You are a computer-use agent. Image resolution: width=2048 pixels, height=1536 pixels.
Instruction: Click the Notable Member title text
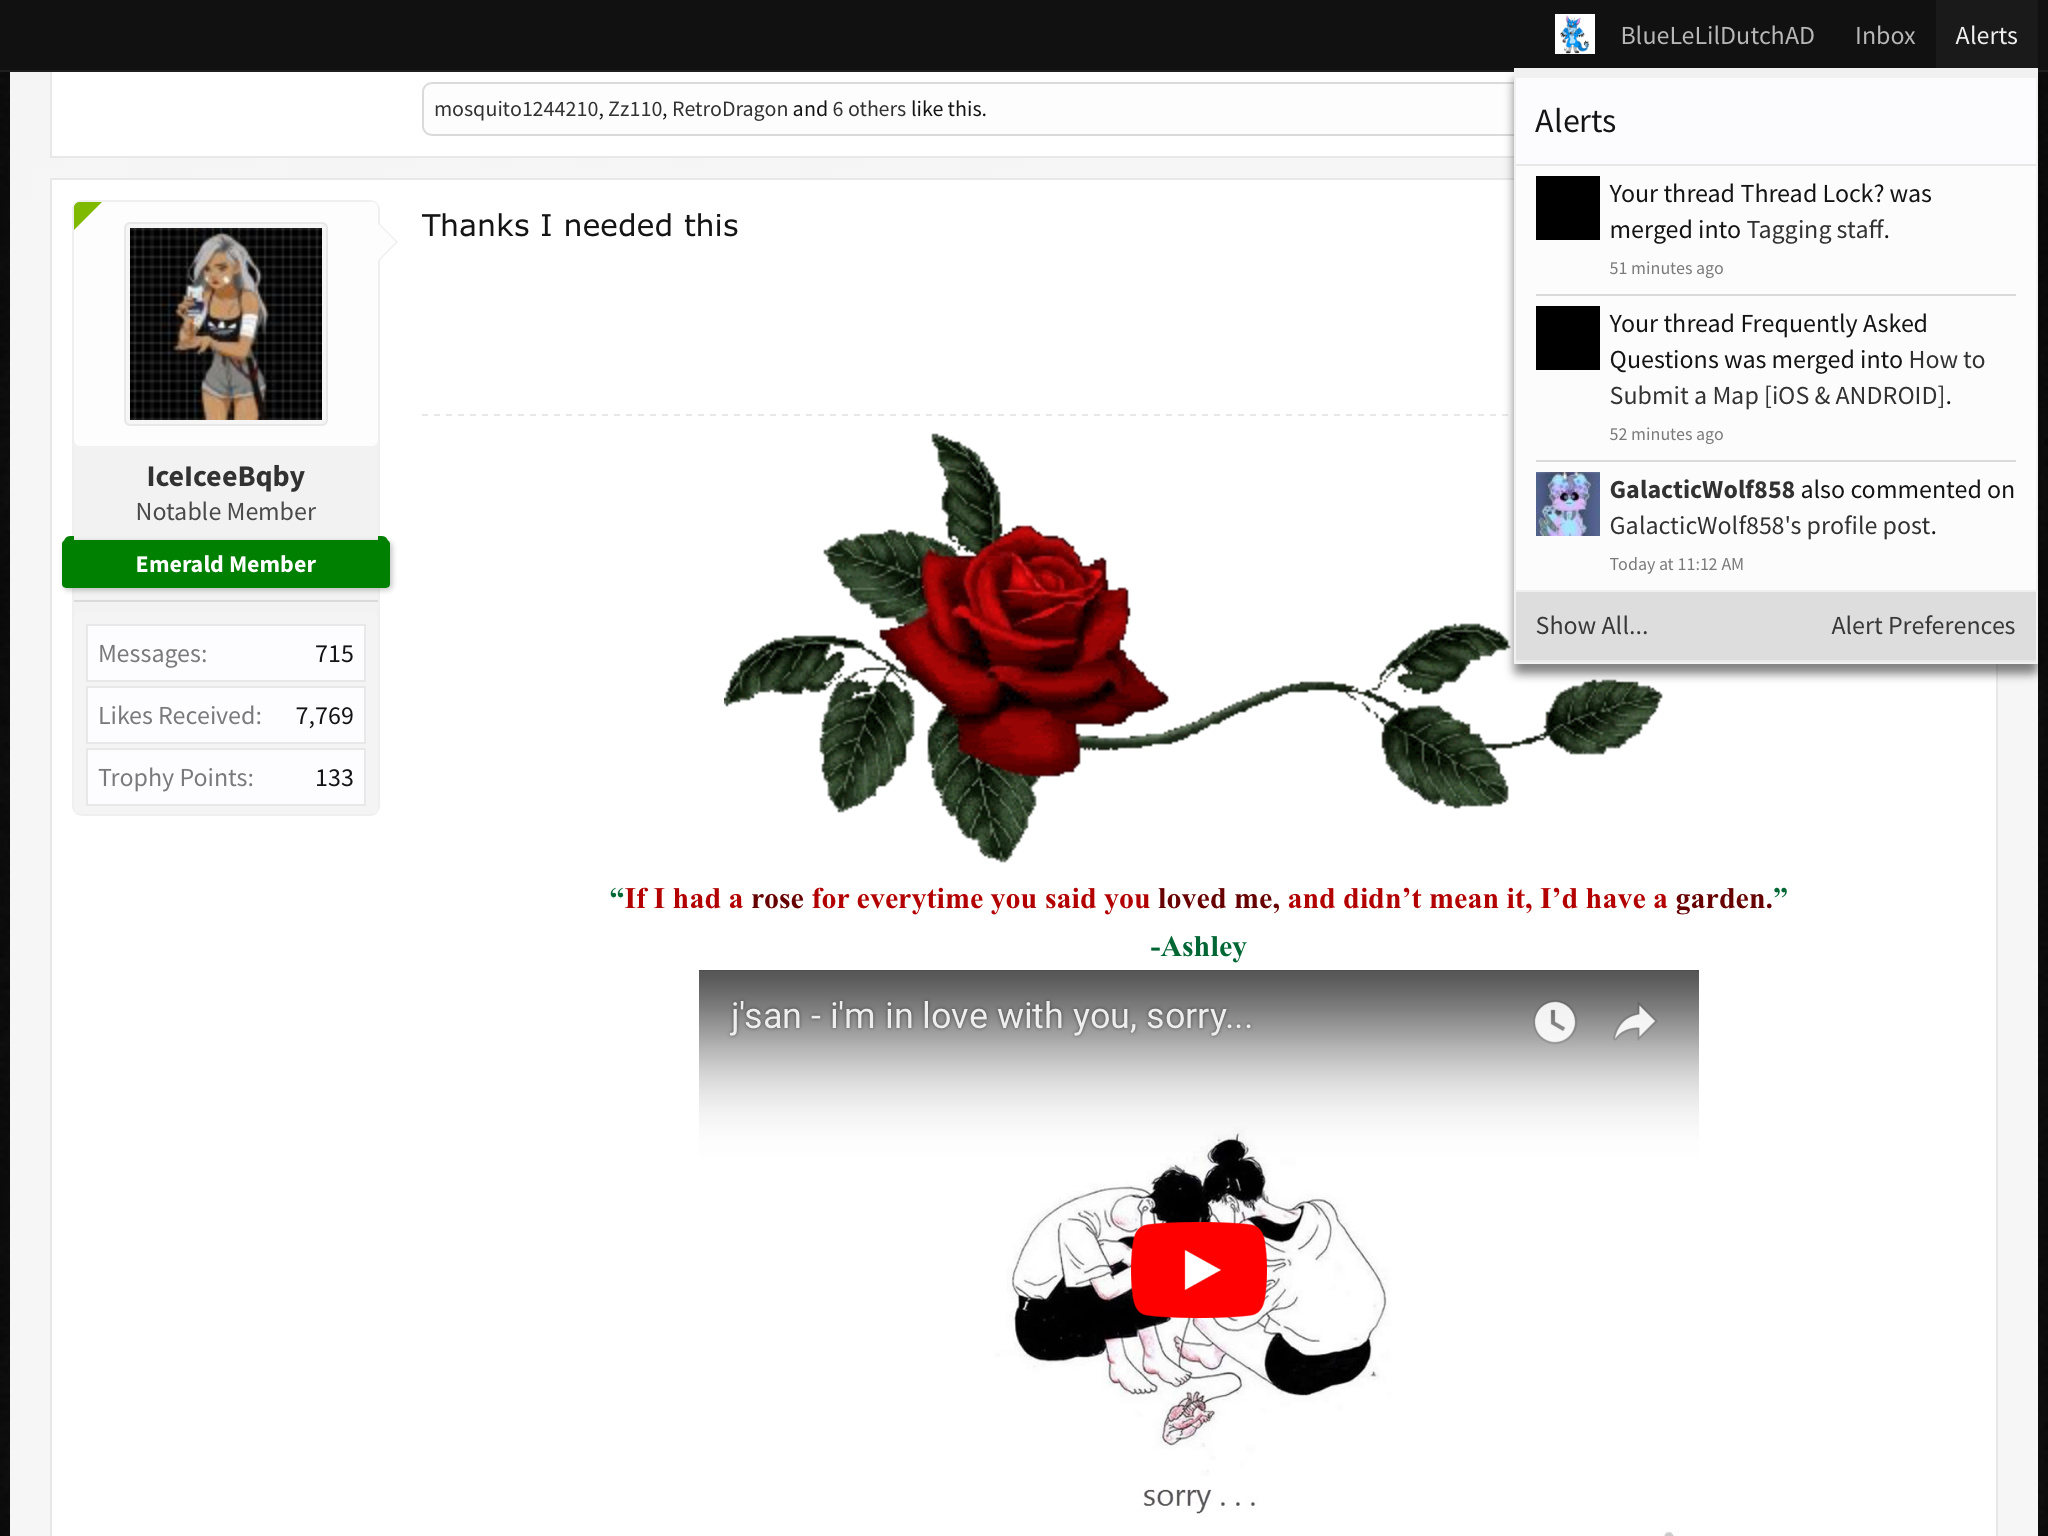226,512
